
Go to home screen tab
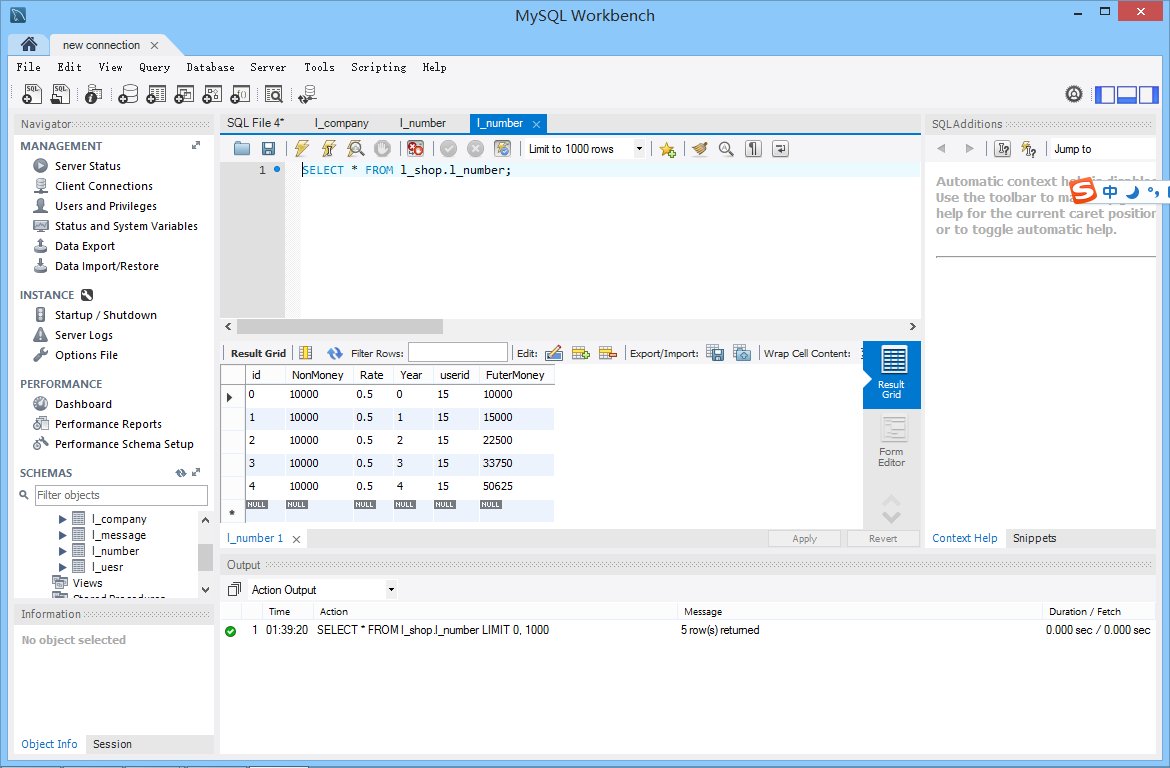[29, 44]
